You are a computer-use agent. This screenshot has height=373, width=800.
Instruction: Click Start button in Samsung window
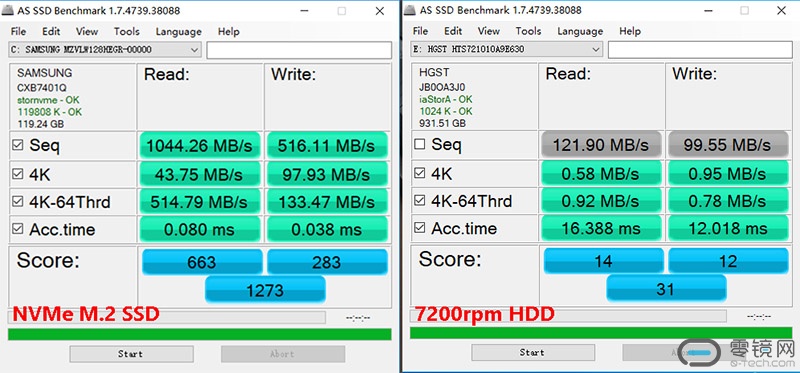pyautogui.click(x=131, y=354)
